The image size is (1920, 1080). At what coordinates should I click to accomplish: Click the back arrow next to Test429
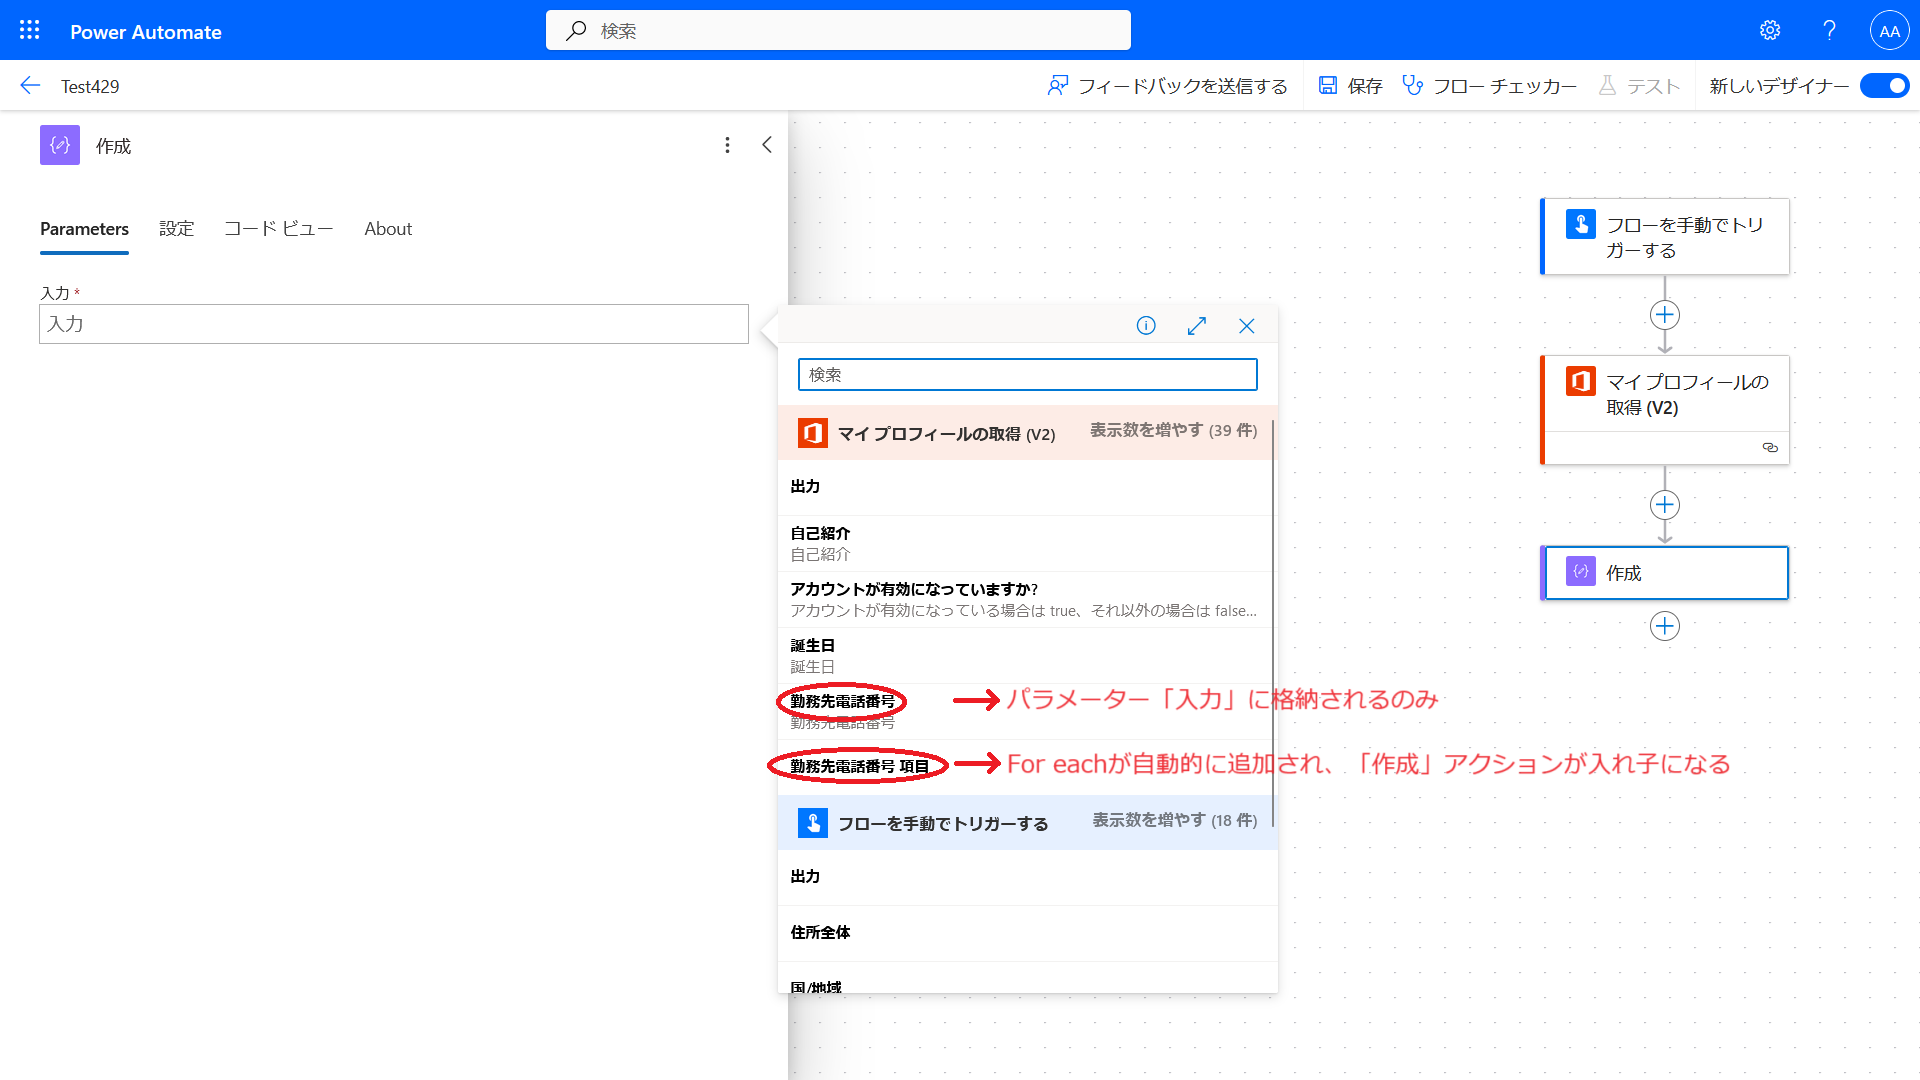30,86
